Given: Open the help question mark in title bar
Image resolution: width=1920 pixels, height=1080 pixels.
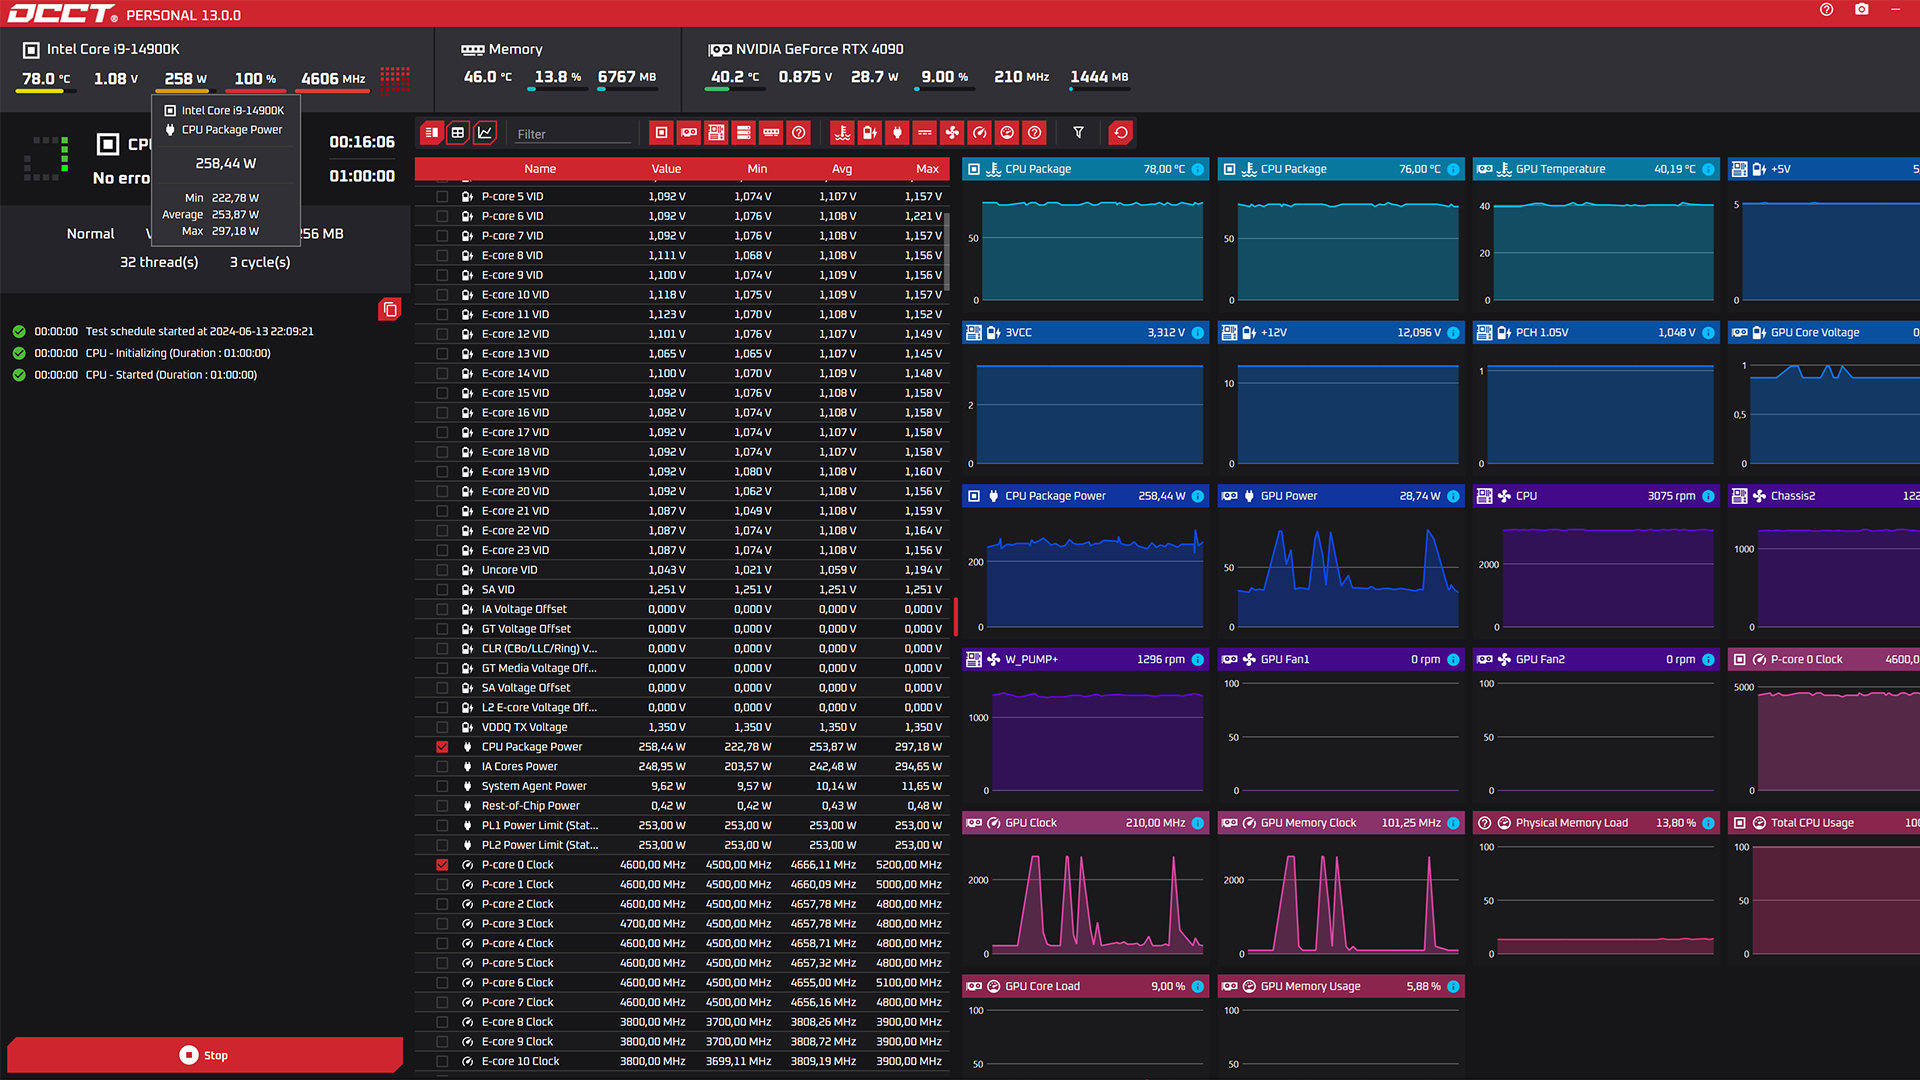Looking at the screenshot, I should click(1826, 10).
